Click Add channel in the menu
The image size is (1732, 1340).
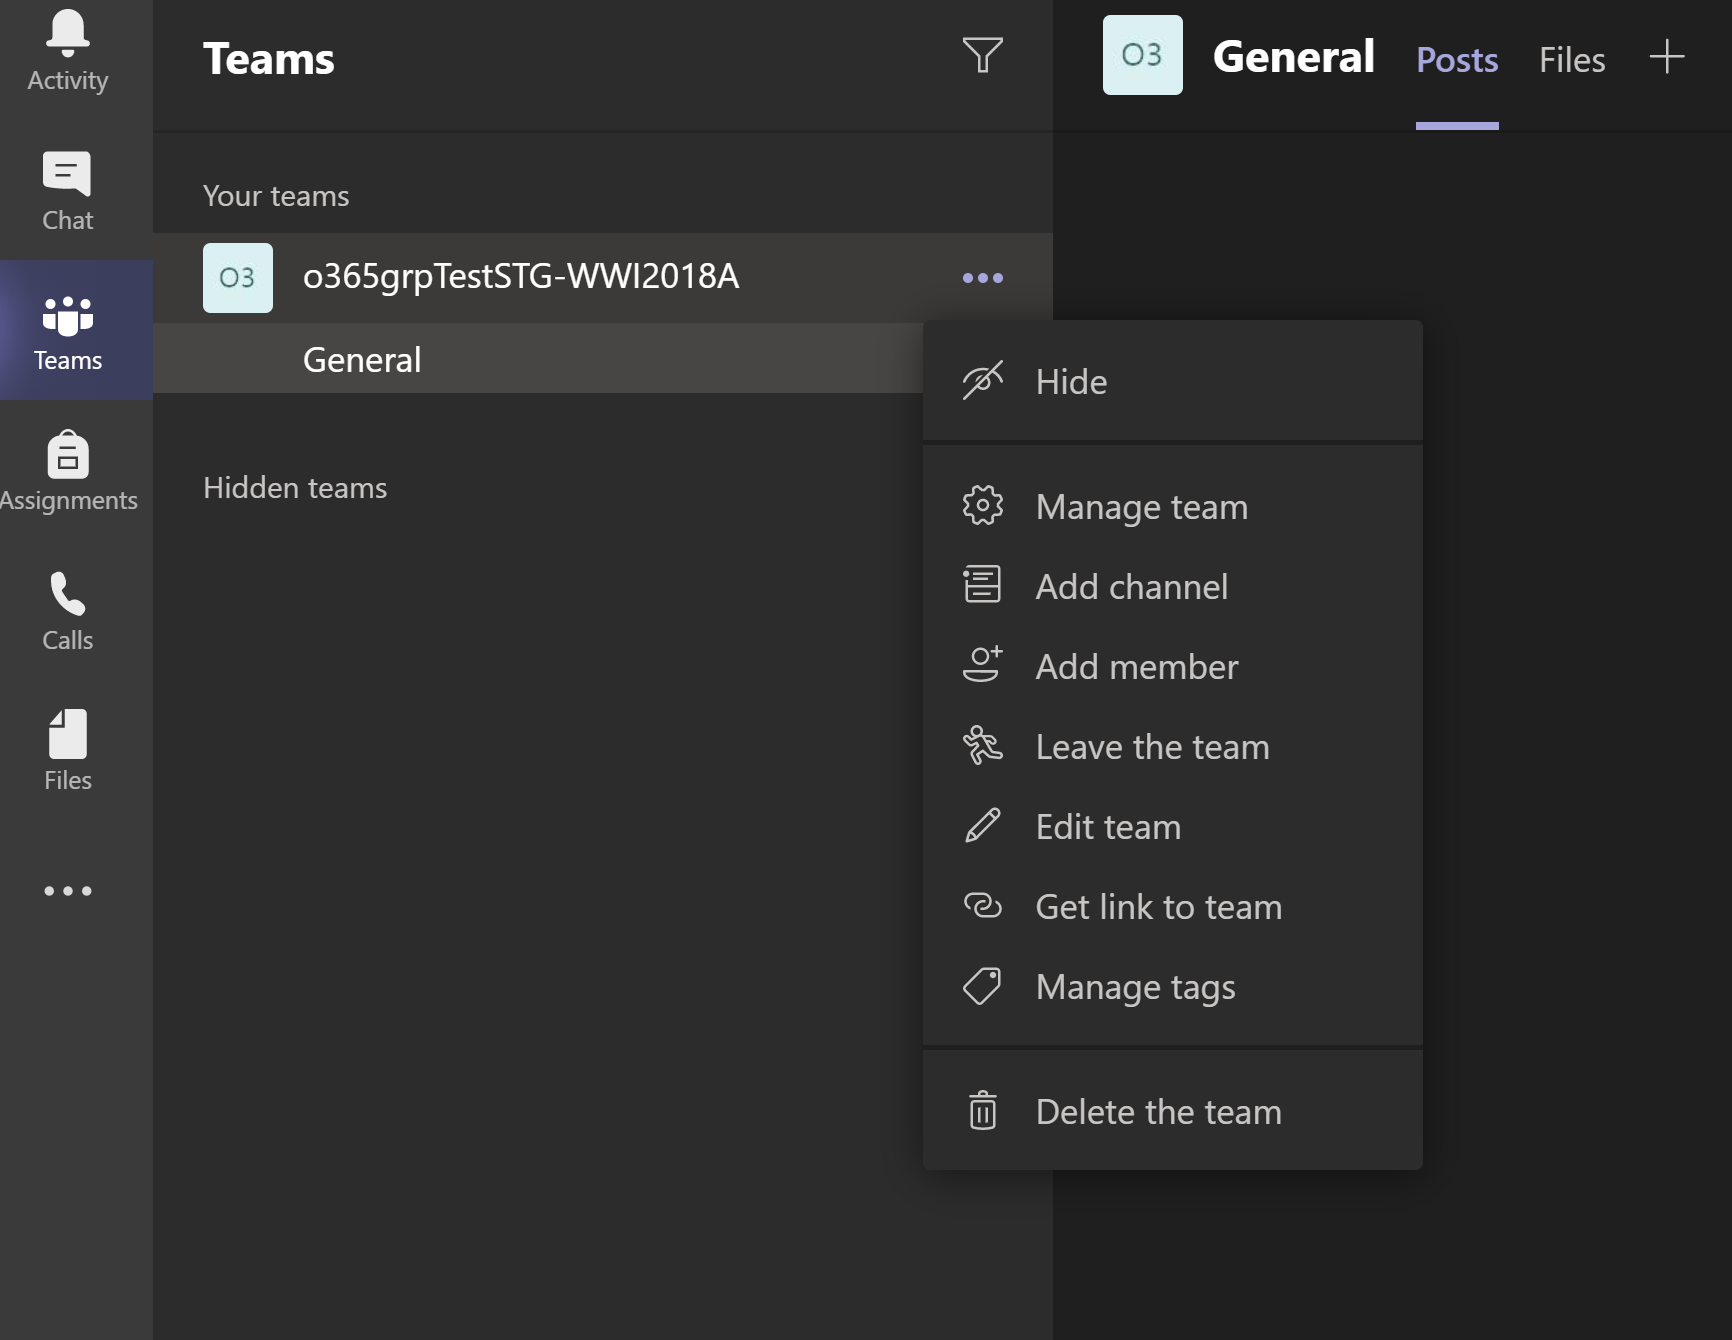point(1132,586)
